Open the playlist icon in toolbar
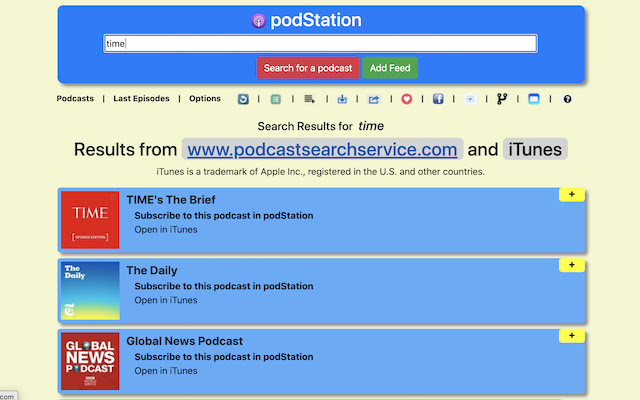This screenshot has height=400, width=640. click(309, 99)
